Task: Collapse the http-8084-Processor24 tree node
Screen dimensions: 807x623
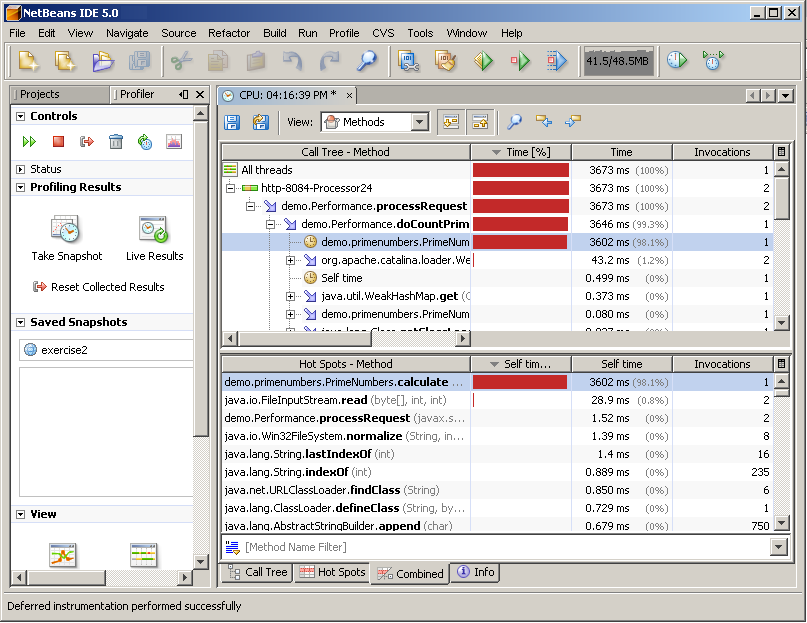Action: [x=231, y=188]
